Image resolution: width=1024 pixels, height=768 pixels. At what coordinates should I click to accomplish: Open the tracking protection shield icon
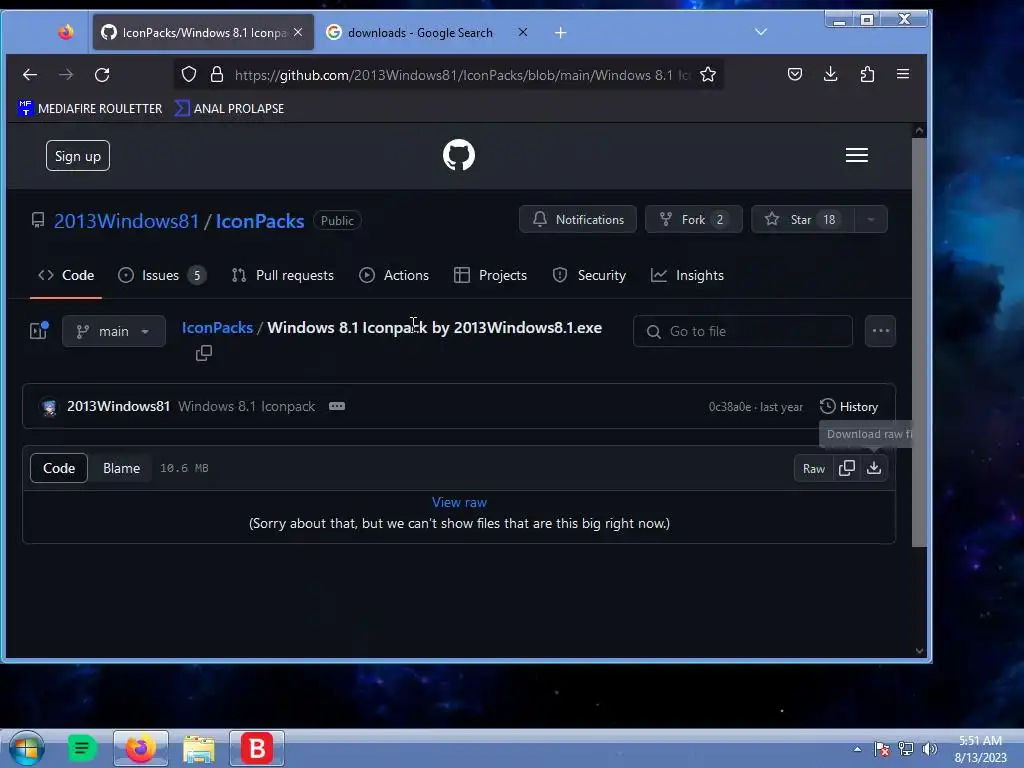(x=189, y=74)
